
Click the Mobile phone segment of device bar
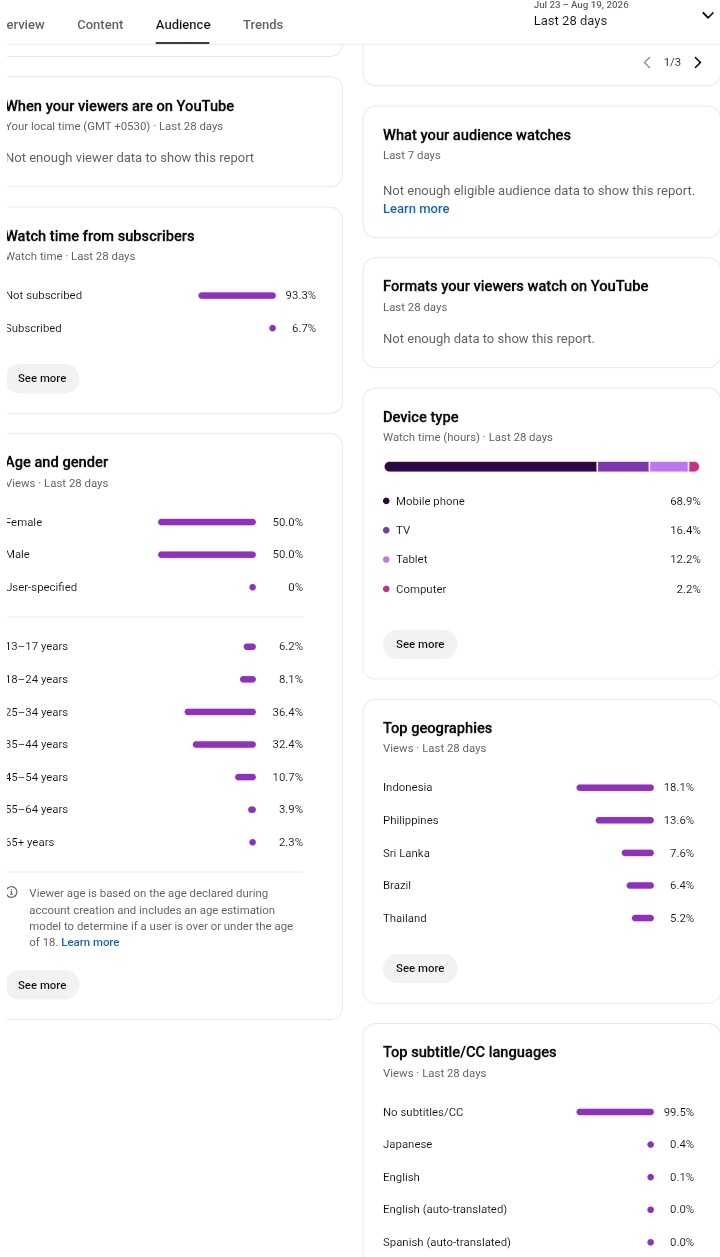490,467
